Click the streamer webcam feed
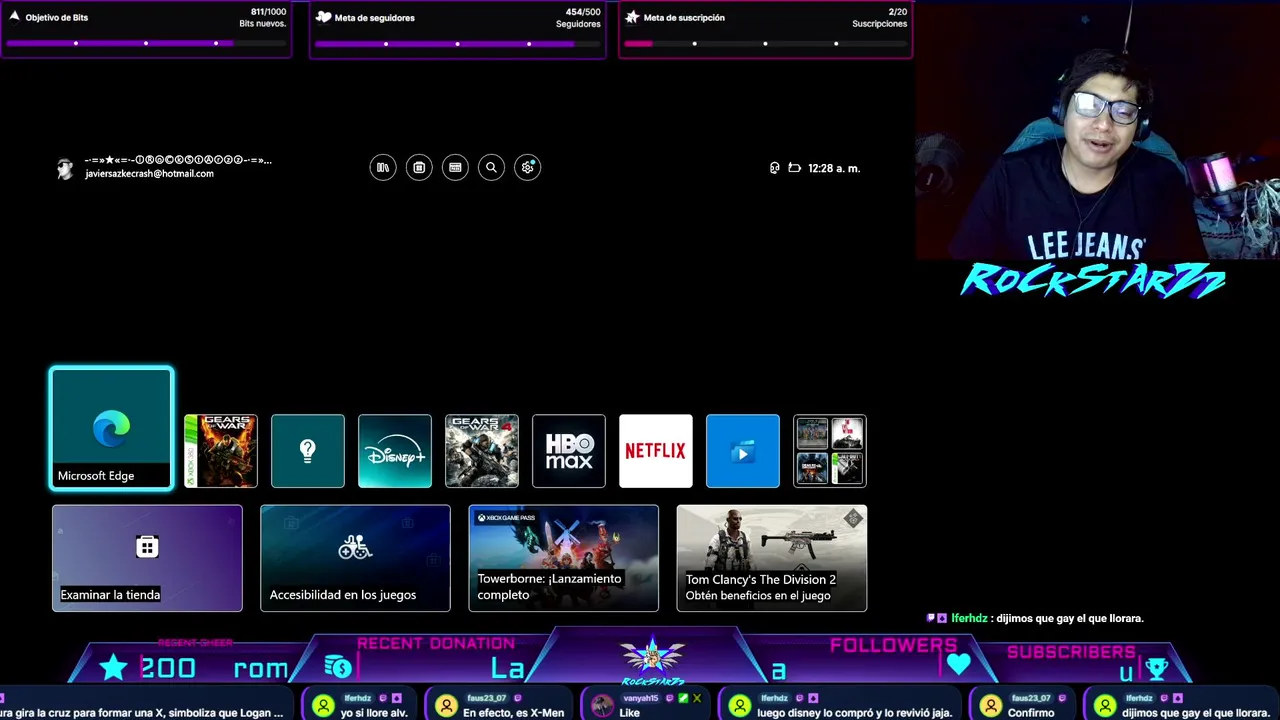This screenshot has height=720, width=1280. (1098, 130)
